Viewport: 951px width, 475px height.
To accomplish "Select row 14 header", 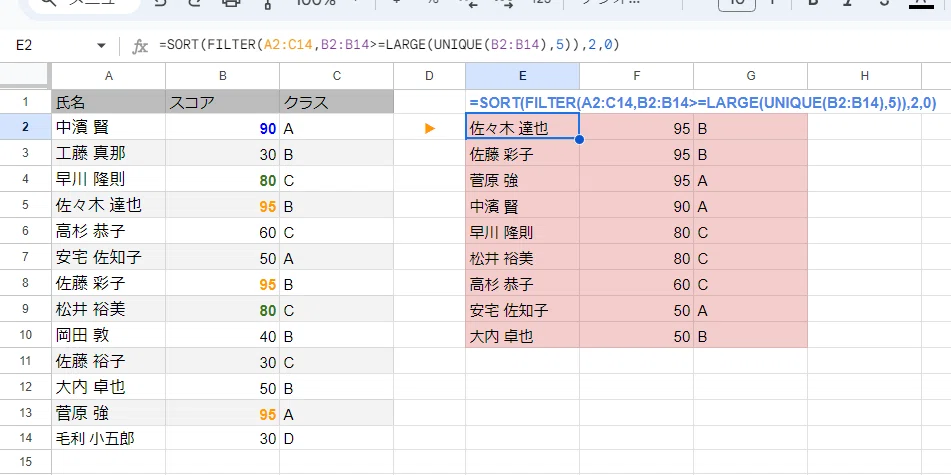I will tap(25, 439).
